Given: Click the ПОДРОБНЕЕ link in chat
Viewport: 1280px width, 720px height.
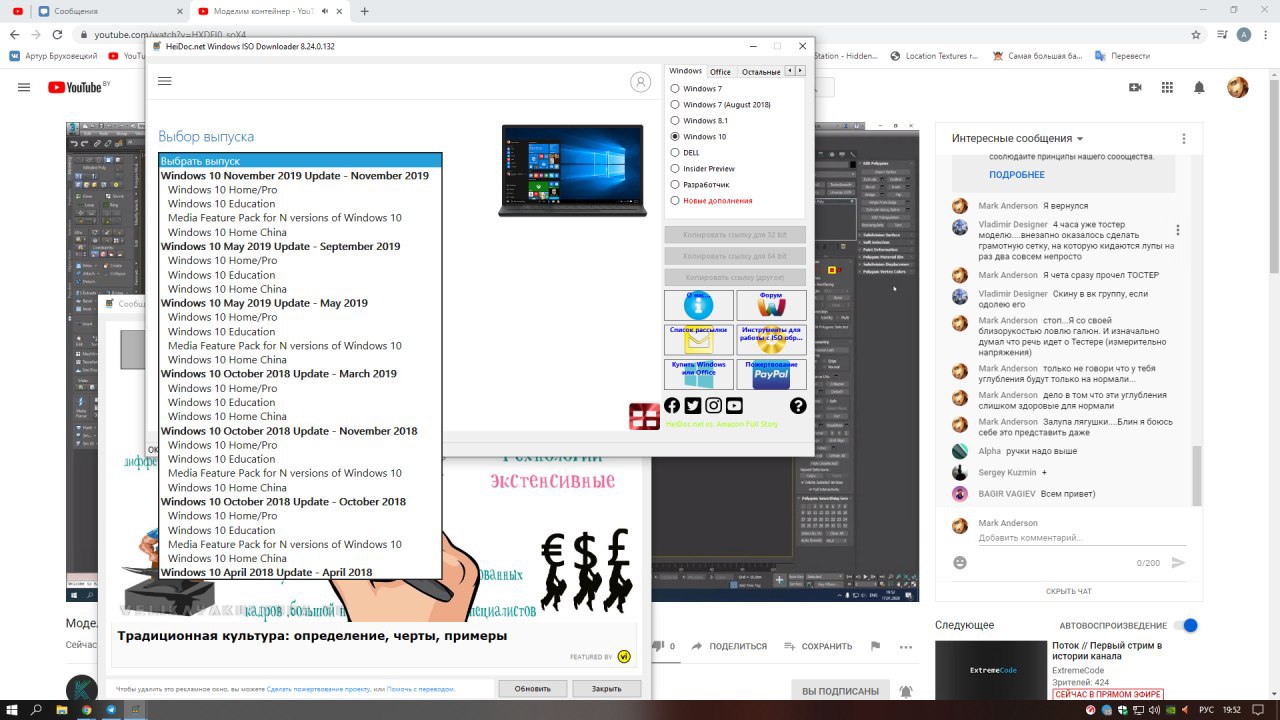Looking at the screenshot, I should coord(1017,175).
